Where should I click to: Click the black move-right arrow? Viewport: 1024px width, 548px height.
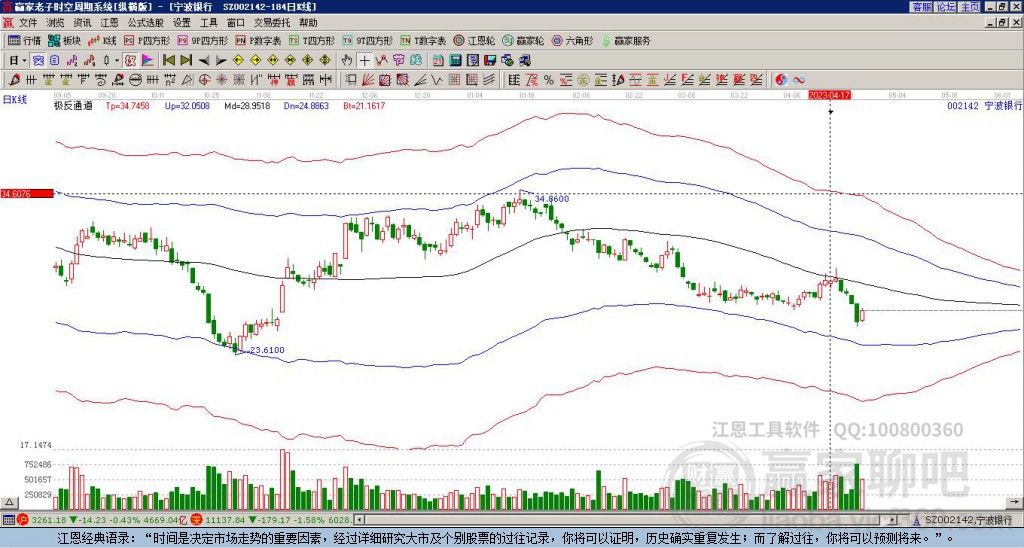(x=221, y=61)
